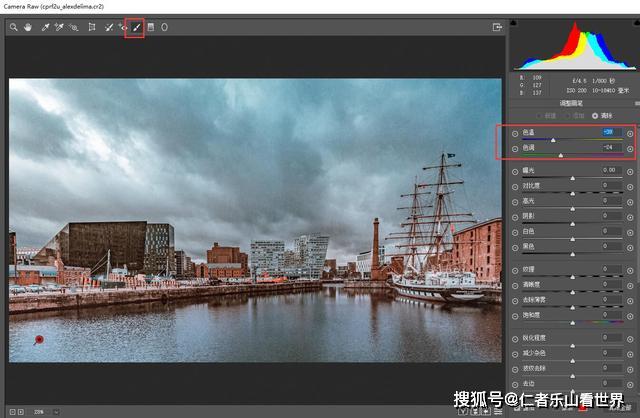Increase 高光 with its plus icon

click(630, 202)
